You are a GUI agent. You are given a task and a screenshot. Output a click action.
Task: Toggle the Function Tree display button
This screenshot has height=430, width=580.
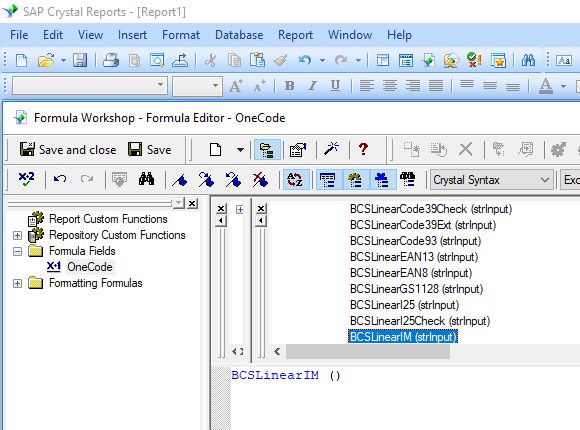(x=355, y=180)
